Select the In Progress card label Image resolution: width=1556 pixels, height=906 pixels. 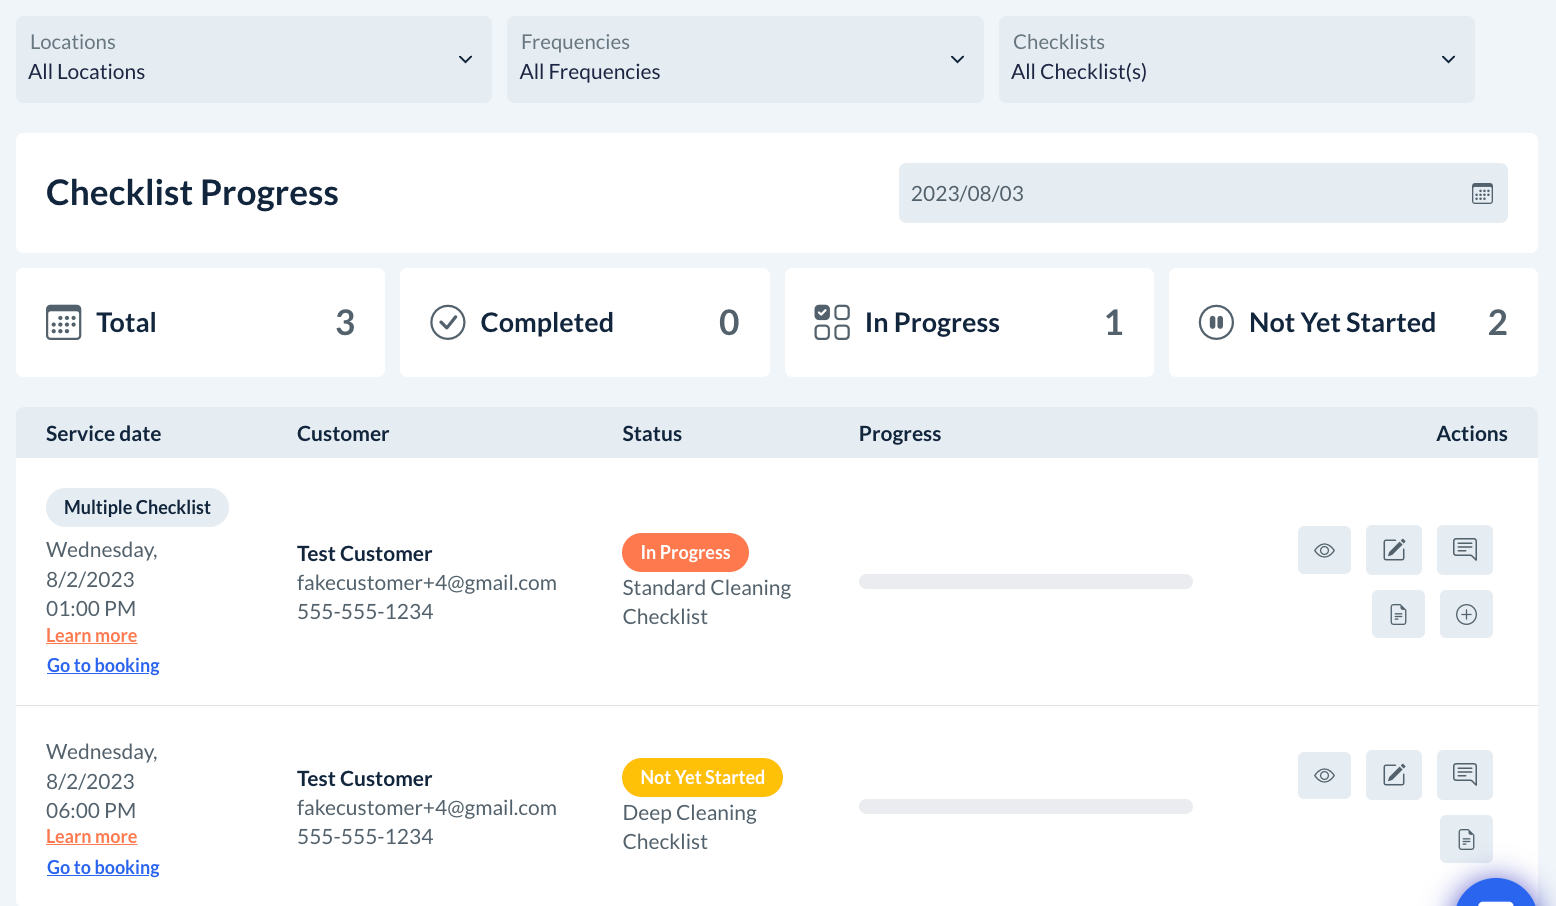932,322
